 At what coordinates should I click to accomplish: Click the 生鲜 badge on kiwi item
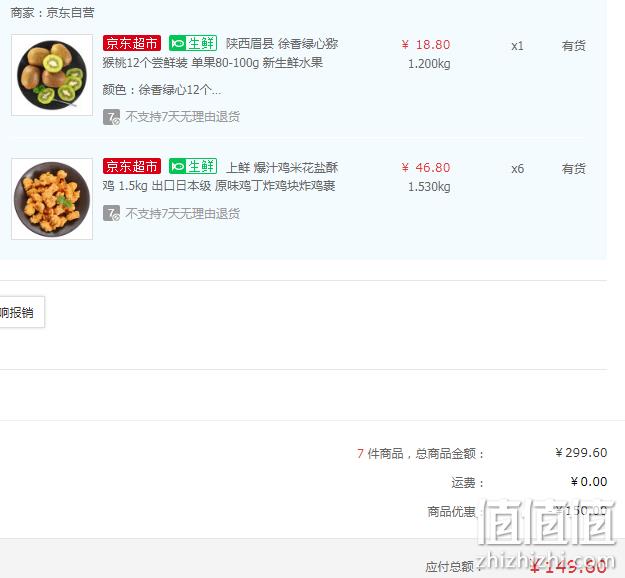[193, 43]
